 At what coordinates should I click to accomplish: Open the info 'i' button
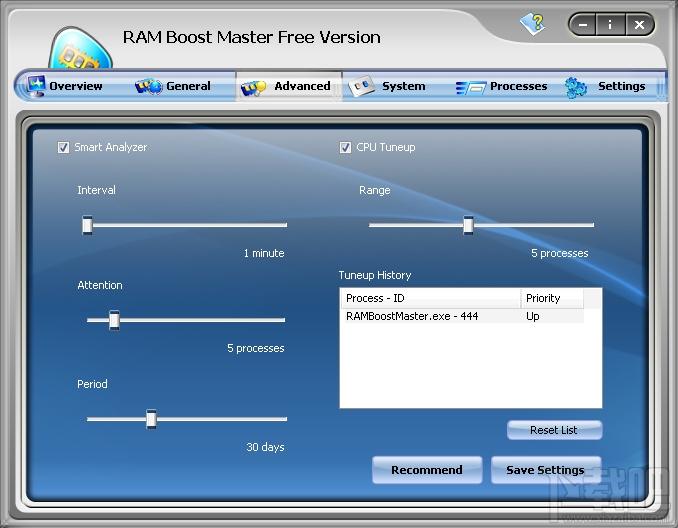[610, 25]
